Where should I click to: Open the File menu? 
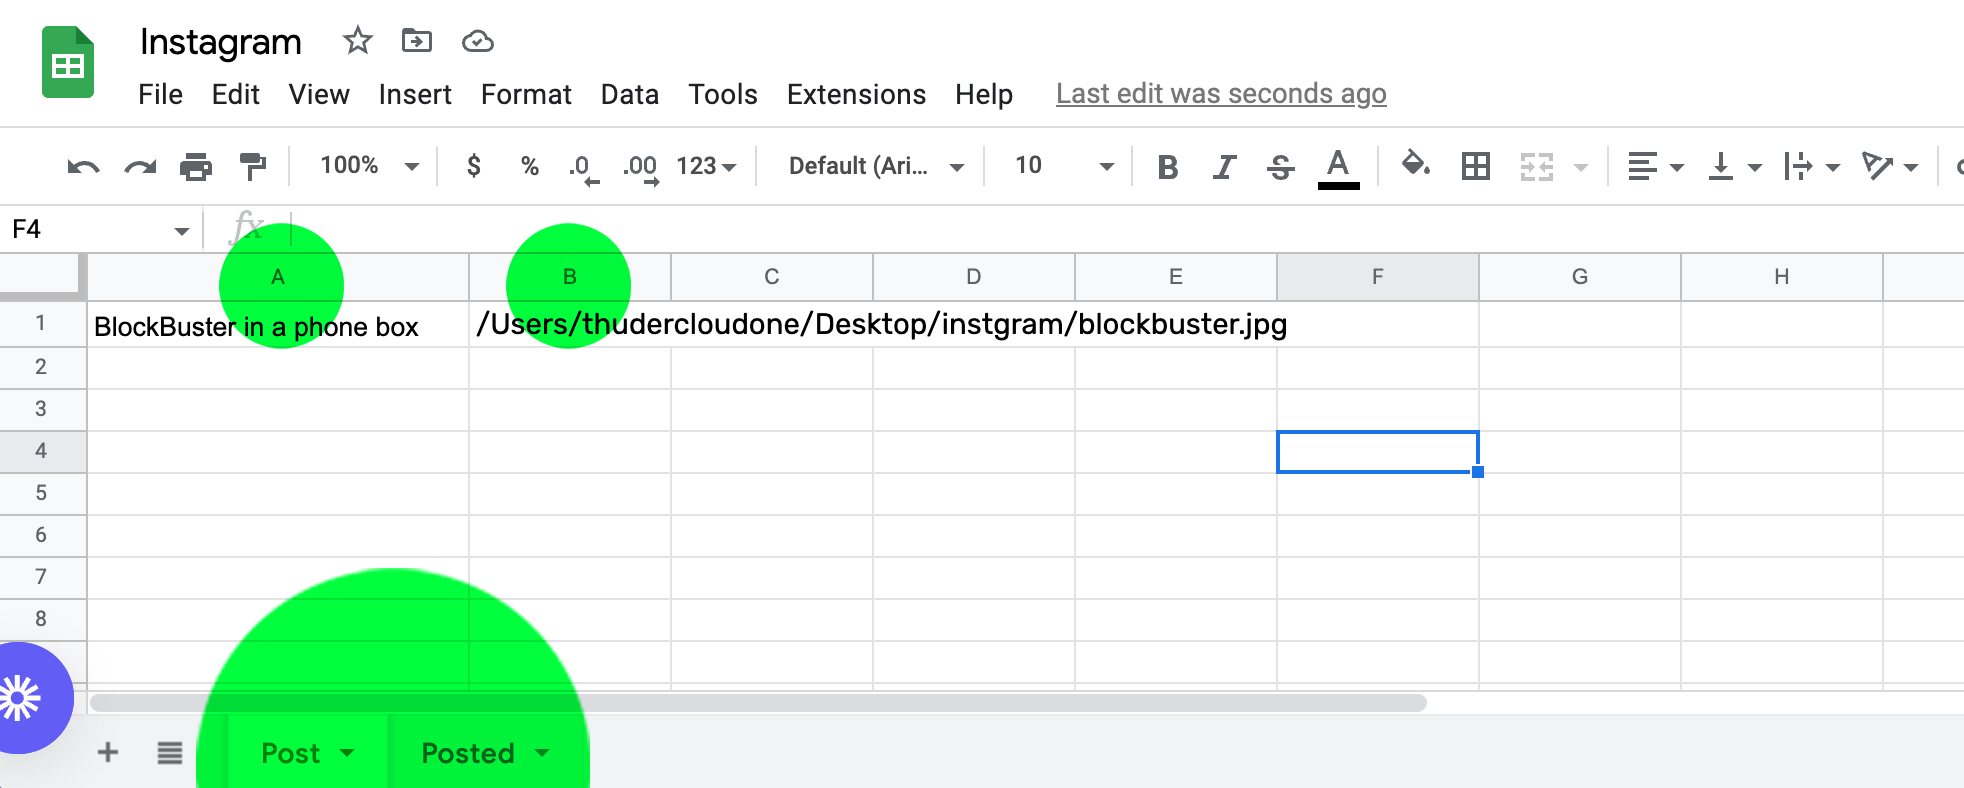click(160, 94)
